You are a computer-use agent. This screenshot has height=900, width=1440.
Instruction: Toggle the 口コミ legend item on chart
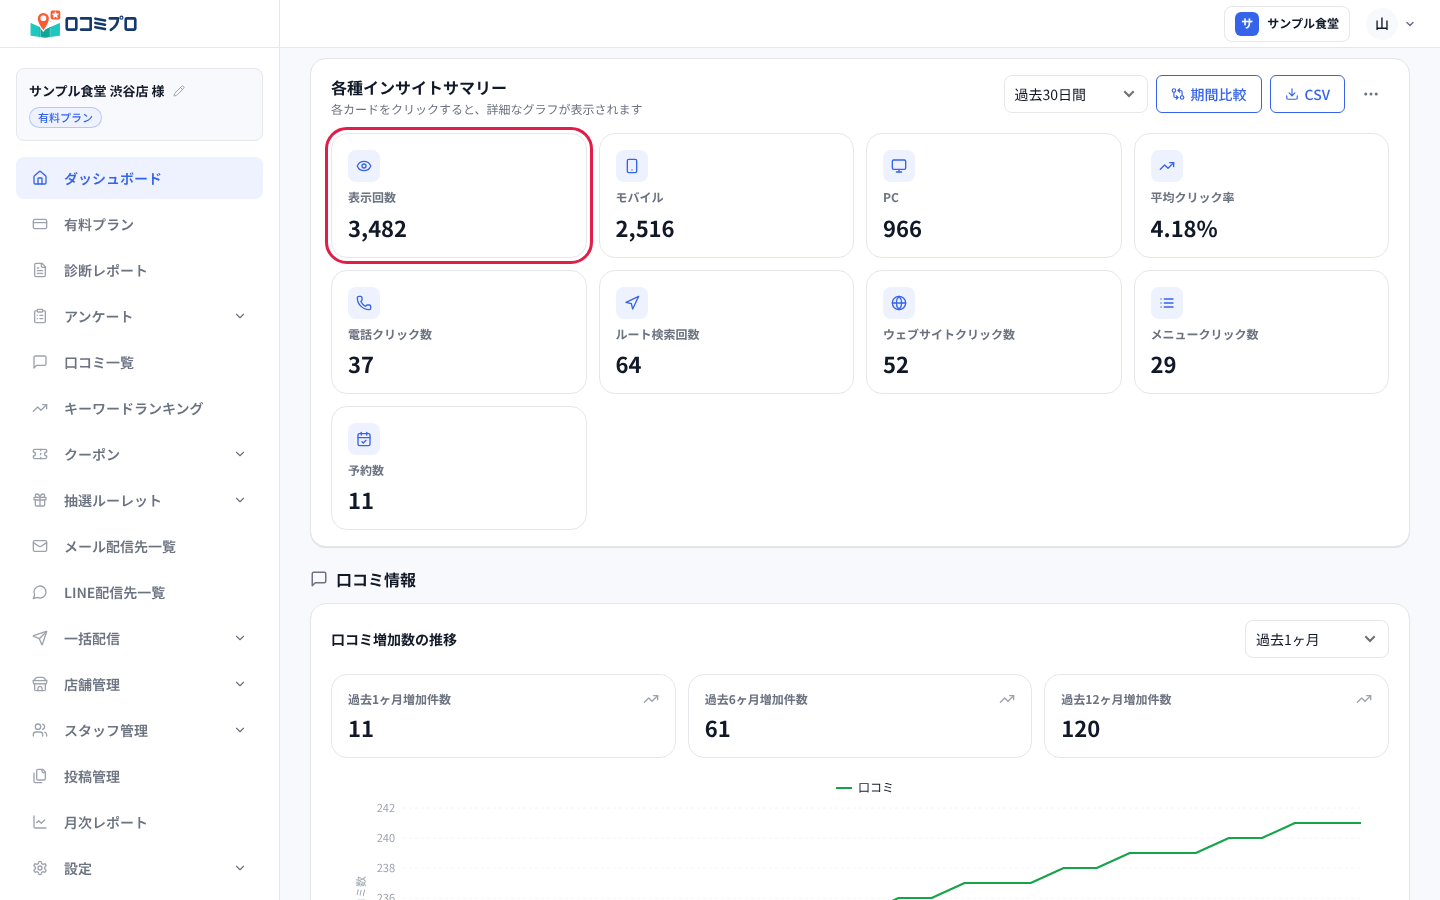pyautogui.click(x=864, y=788)
